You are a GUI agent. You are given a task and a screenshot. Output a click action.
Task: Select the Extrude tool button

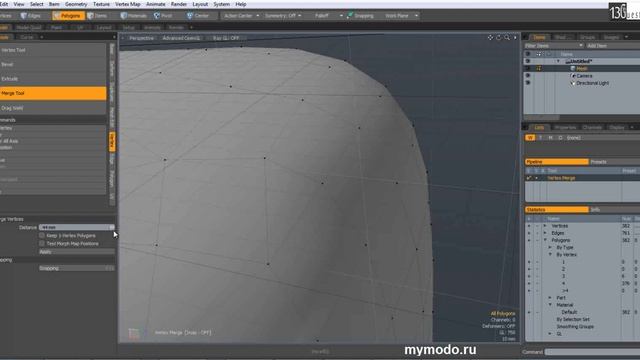tap(53, 79)
